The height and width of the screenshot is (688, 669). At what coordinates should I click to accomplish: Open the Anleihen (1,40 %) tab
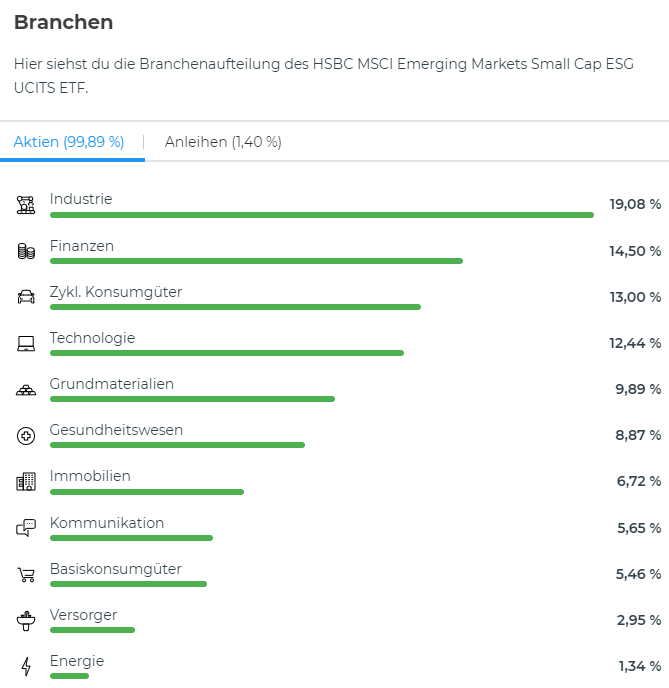(223, 142)
